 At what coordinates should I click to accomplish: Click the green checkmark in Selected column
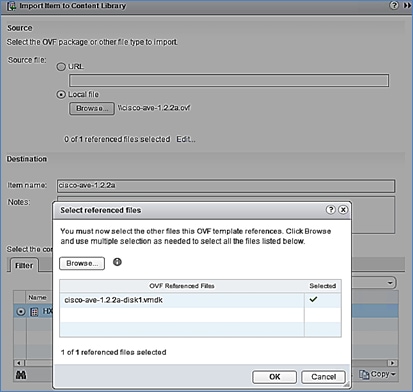[313, 299]
